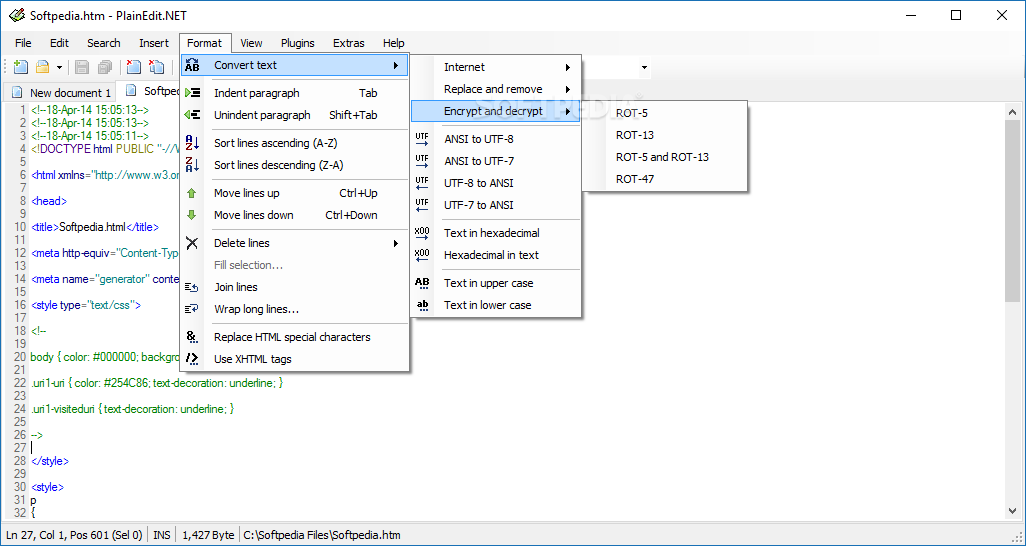Click the UTF-7 to ANSI icon
Image resolution: width=1026 pixels, height=546 pixels.
422,205
